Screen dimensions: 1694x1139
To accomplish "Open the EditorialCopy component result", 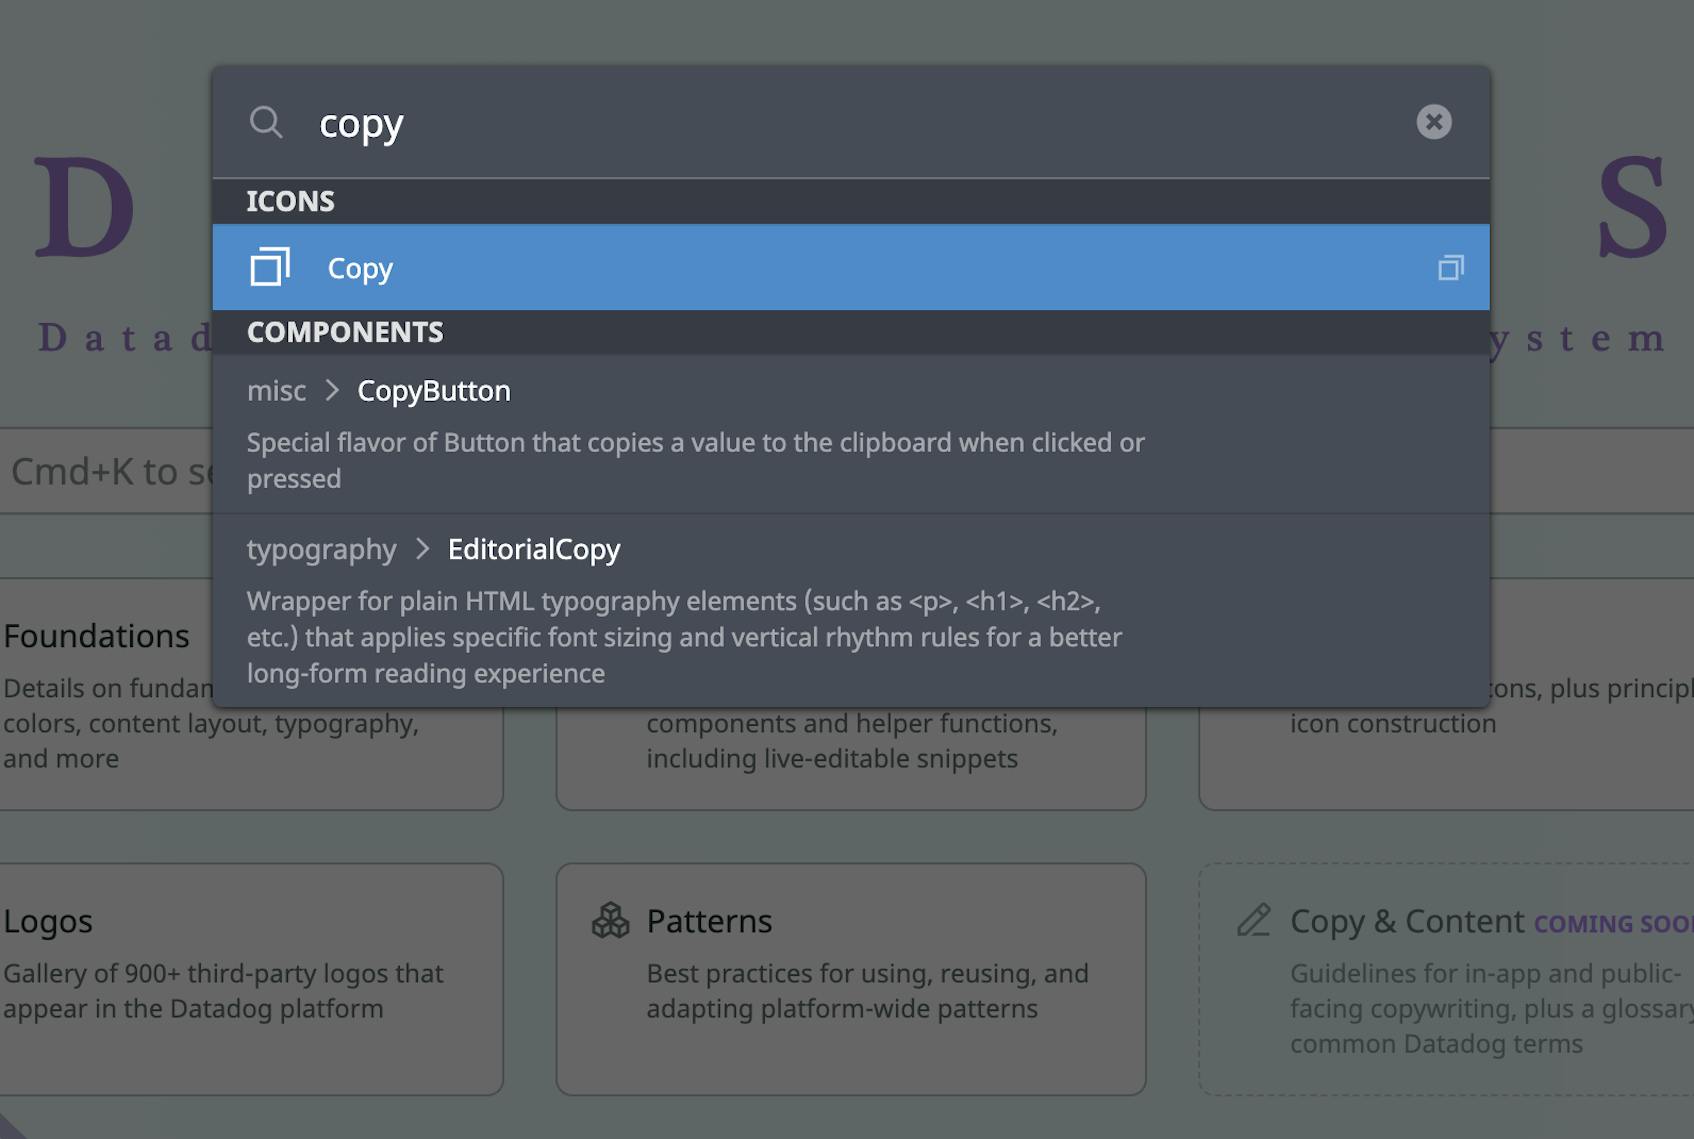I will 532,549.
